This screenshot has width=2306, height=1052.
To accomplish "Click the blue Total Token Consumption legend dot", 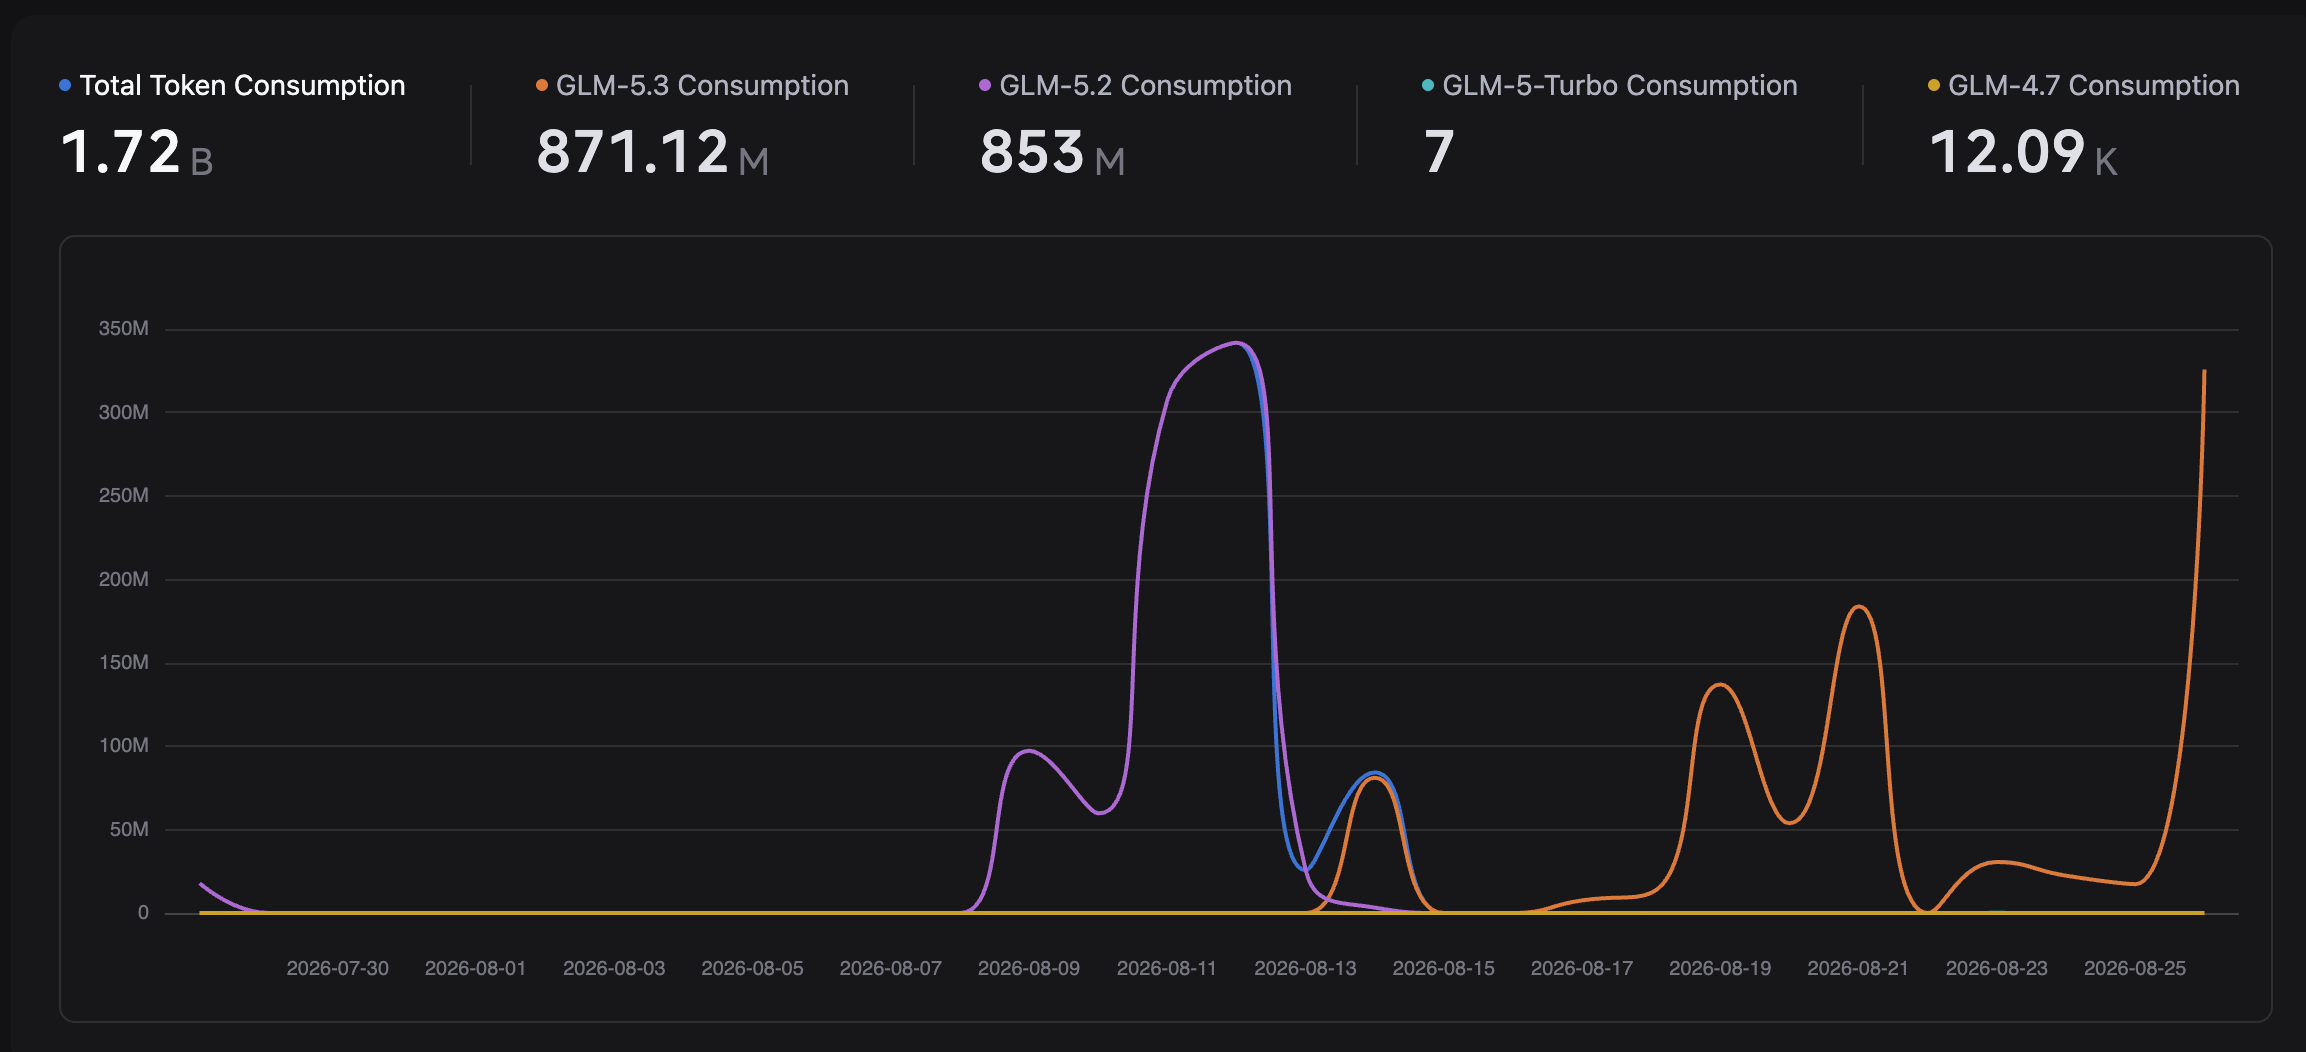I will 65,86.
